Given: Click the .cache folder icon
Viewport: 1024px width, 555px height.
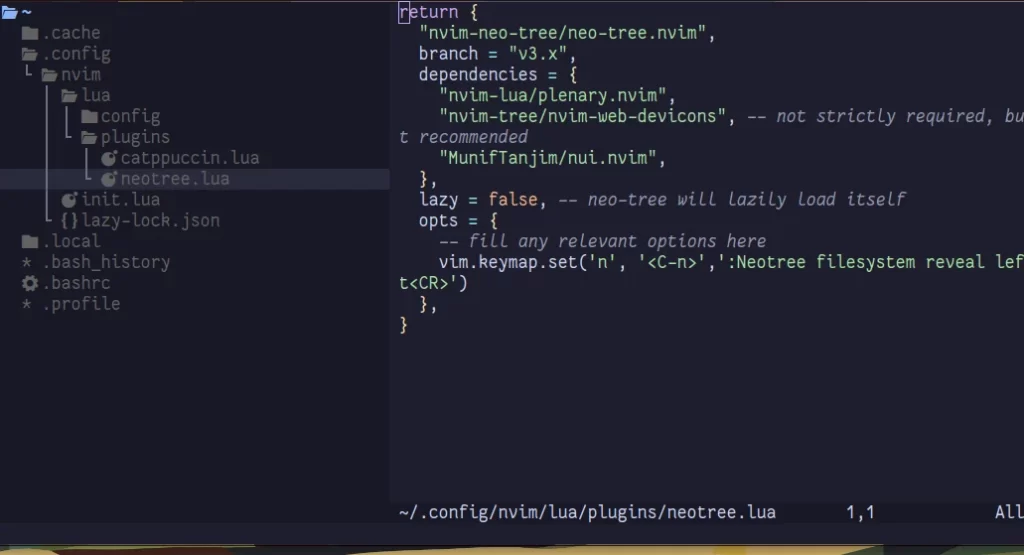Looking at the screenshot, I should (x=30, y=33).
